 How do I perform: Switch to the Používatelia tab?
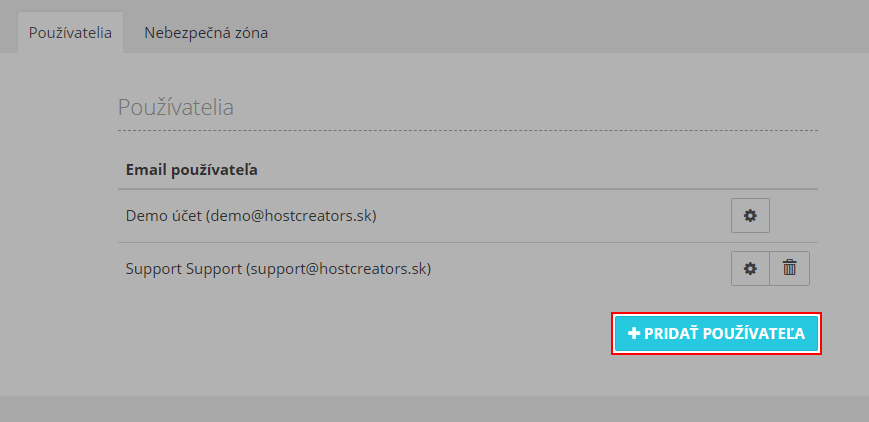[70, 33]
